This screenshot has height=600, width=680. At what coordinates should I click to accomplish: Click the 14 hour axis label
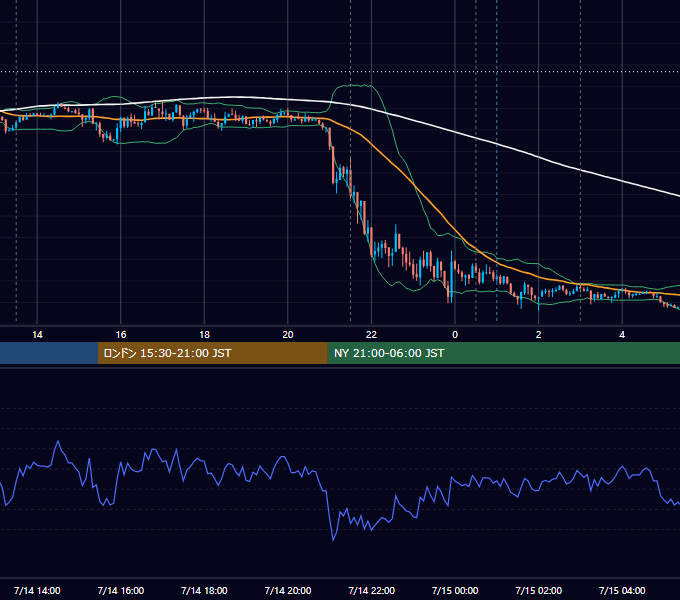click(37, 335)
